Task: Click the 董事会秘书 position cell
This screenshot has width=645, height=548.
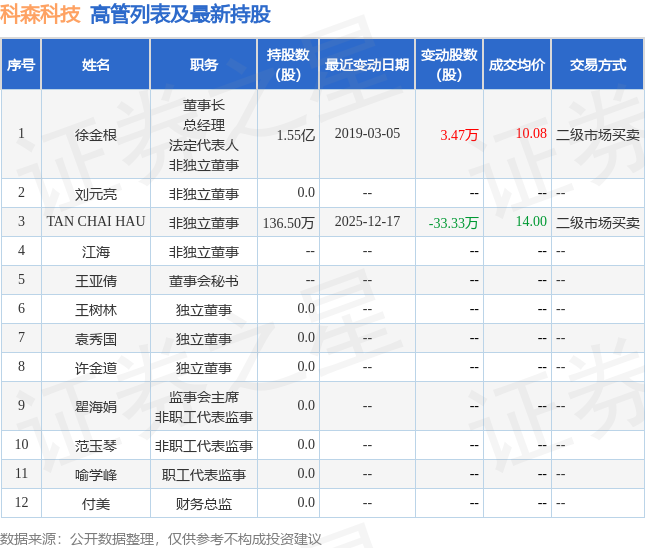Action: (x=204, y=280)
